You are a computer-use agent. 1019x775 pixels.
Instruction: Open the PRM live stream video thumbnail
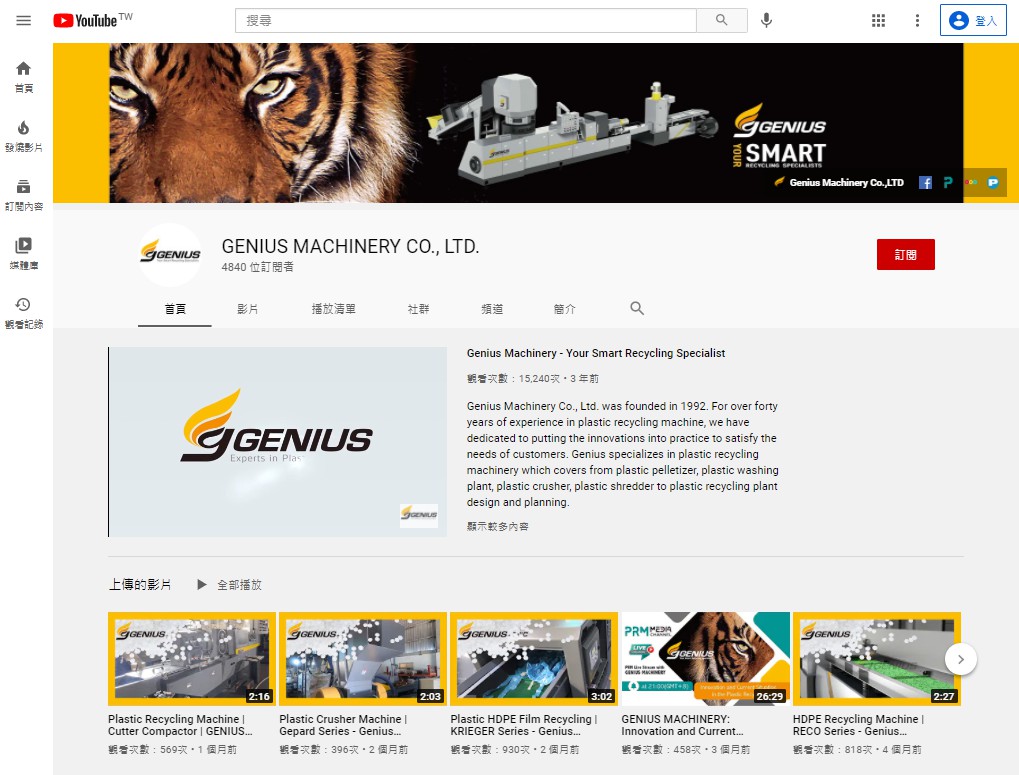pyautogui.click(x=705, y=659)
